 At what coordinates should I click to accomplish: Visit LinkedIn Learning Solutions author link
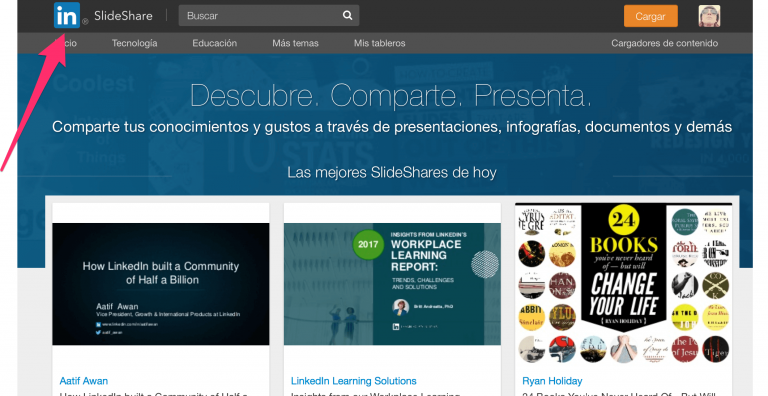pos(354,381)
